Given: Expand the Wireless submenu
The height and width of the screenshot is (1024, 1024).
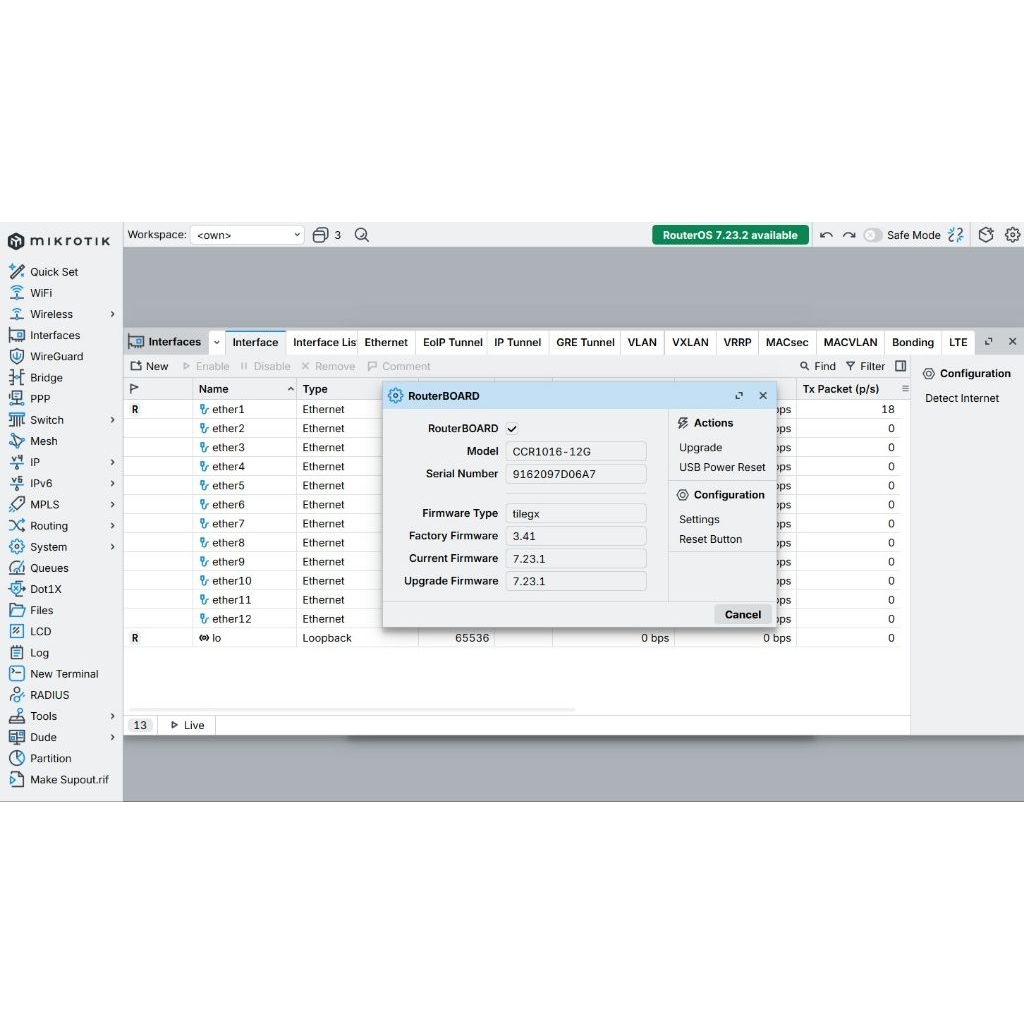Looking at the screenshot, I should (x=112, y=314).
